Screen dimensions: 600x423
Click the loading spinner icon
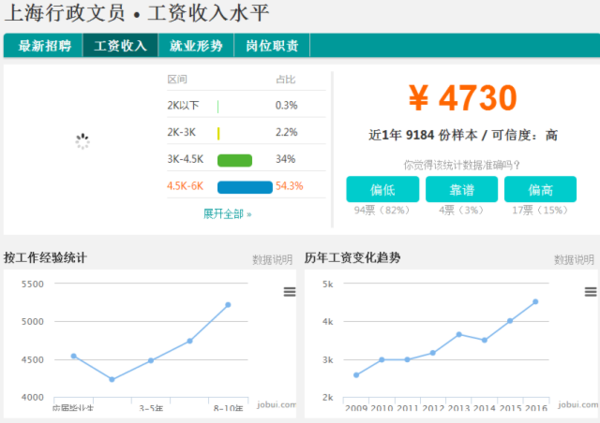82,141
